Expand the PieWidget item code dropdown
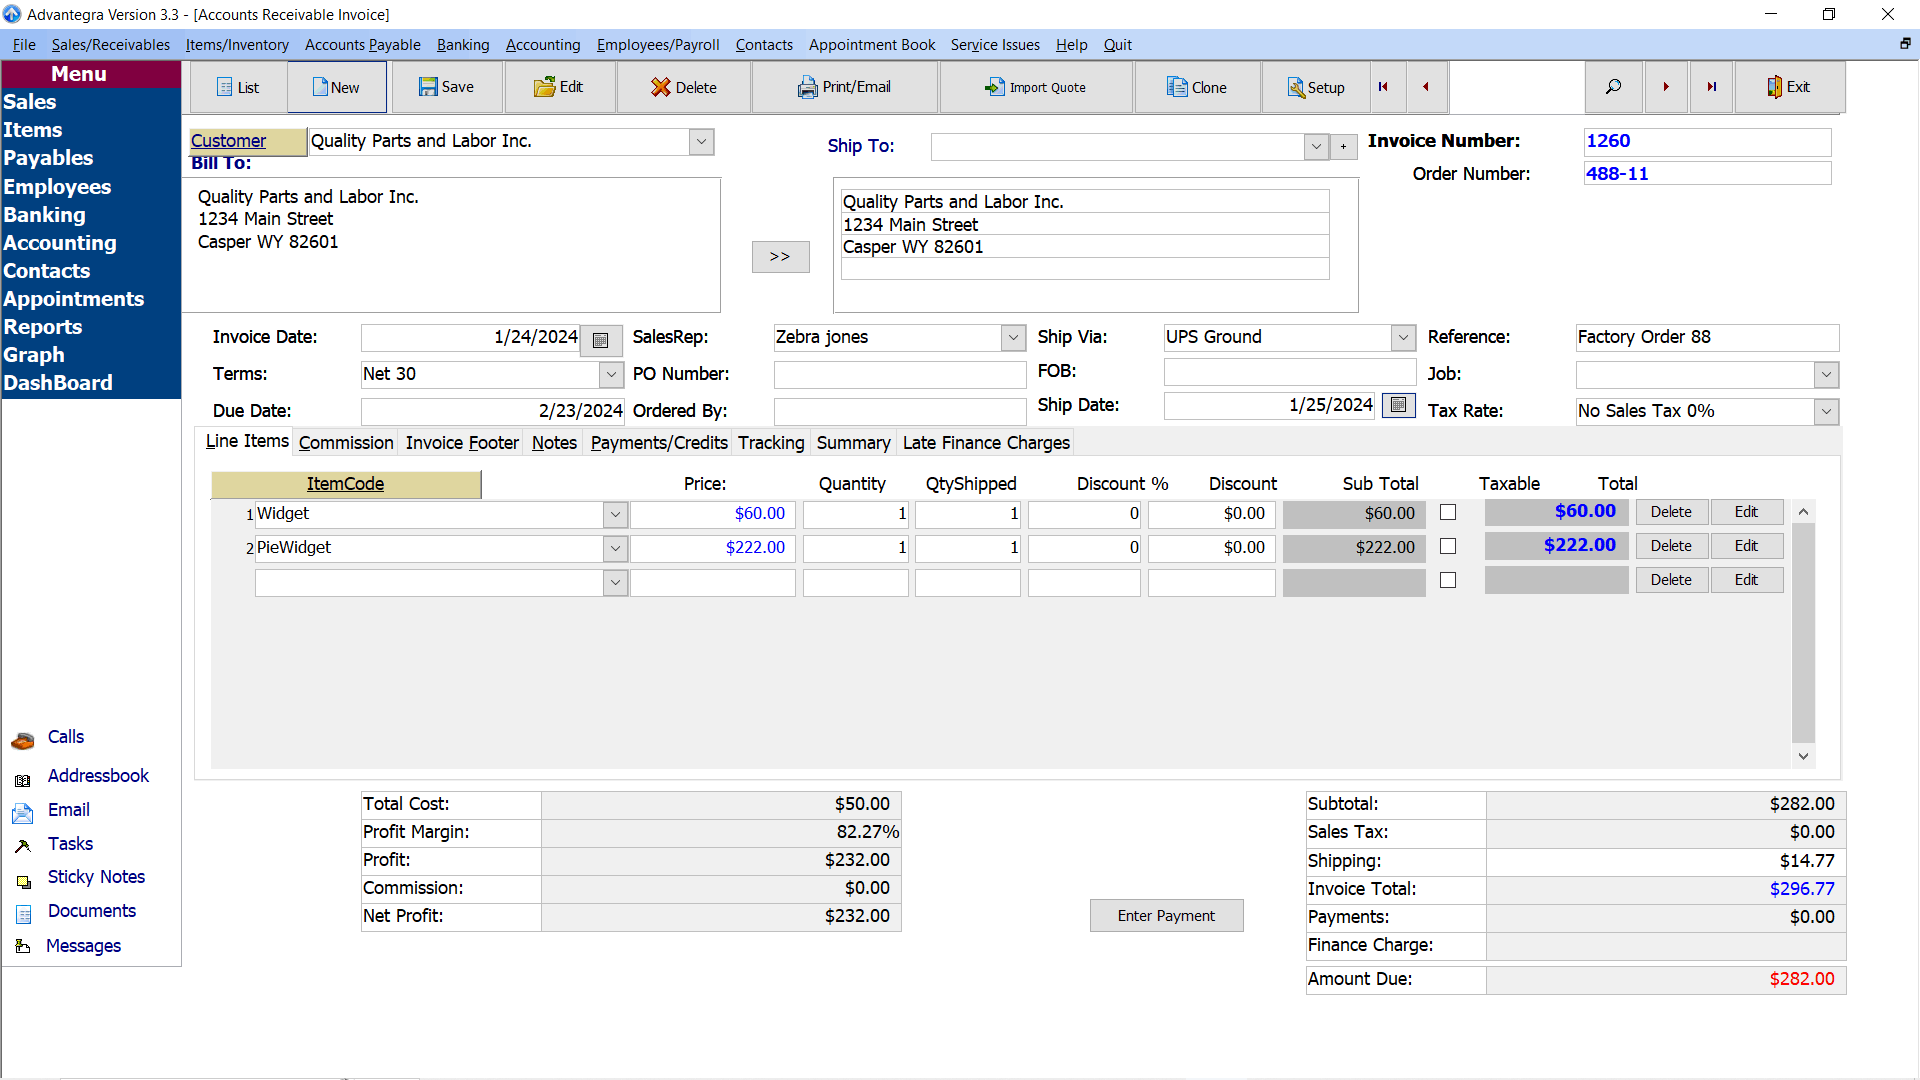This screenshot has width=1920, height=1080. (x=615, y=549)
